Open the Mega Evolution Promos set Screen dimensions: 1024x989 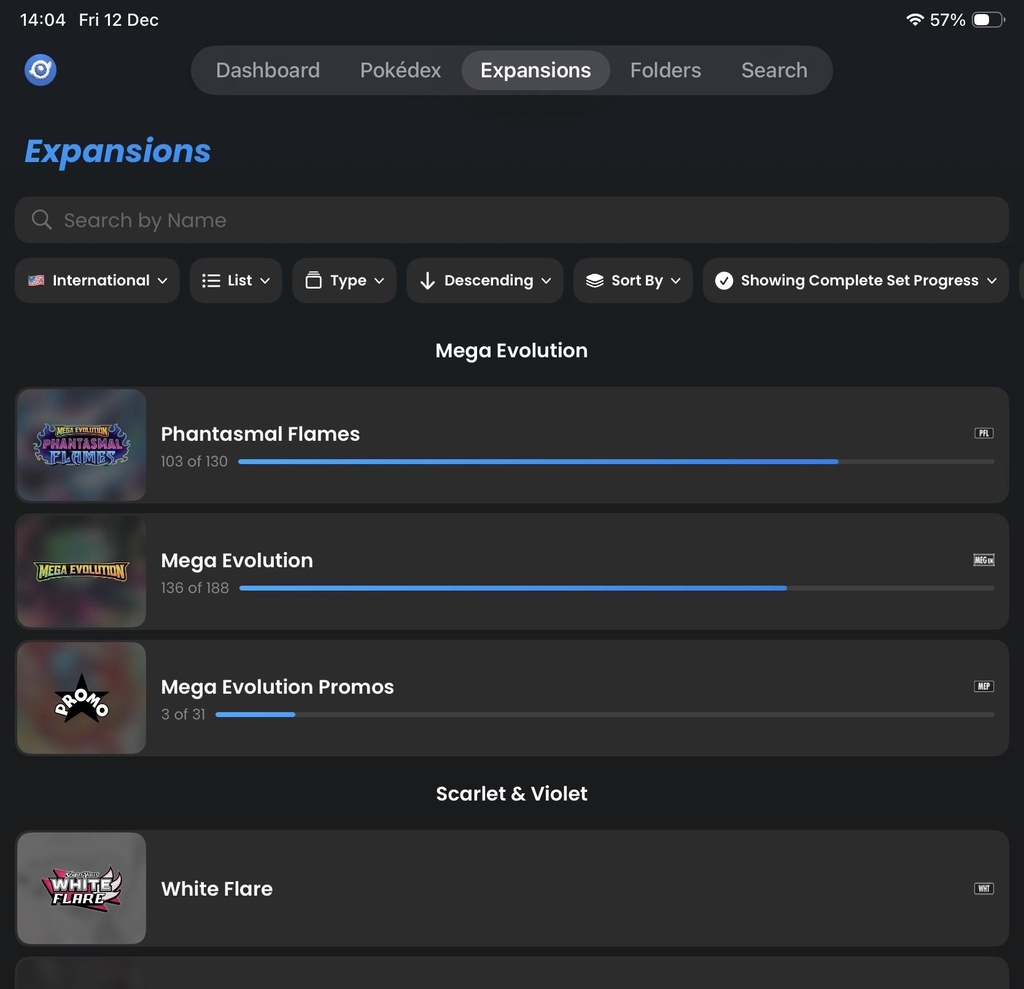[277, 687]
